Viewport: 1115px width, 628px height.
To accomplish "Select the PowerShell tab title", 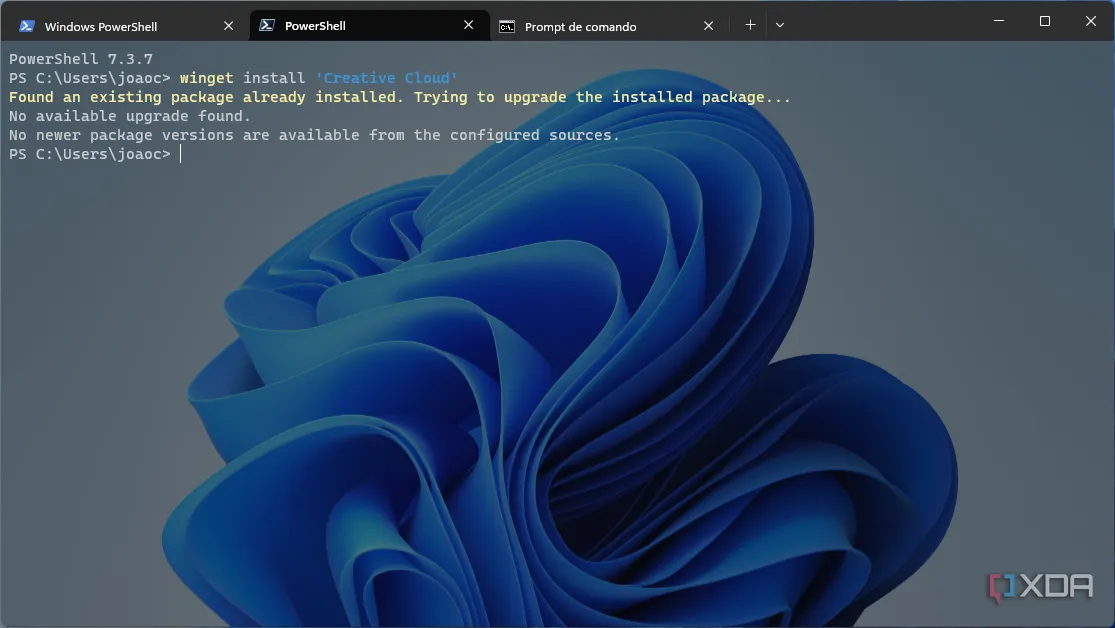I will (x=315, y=26).
